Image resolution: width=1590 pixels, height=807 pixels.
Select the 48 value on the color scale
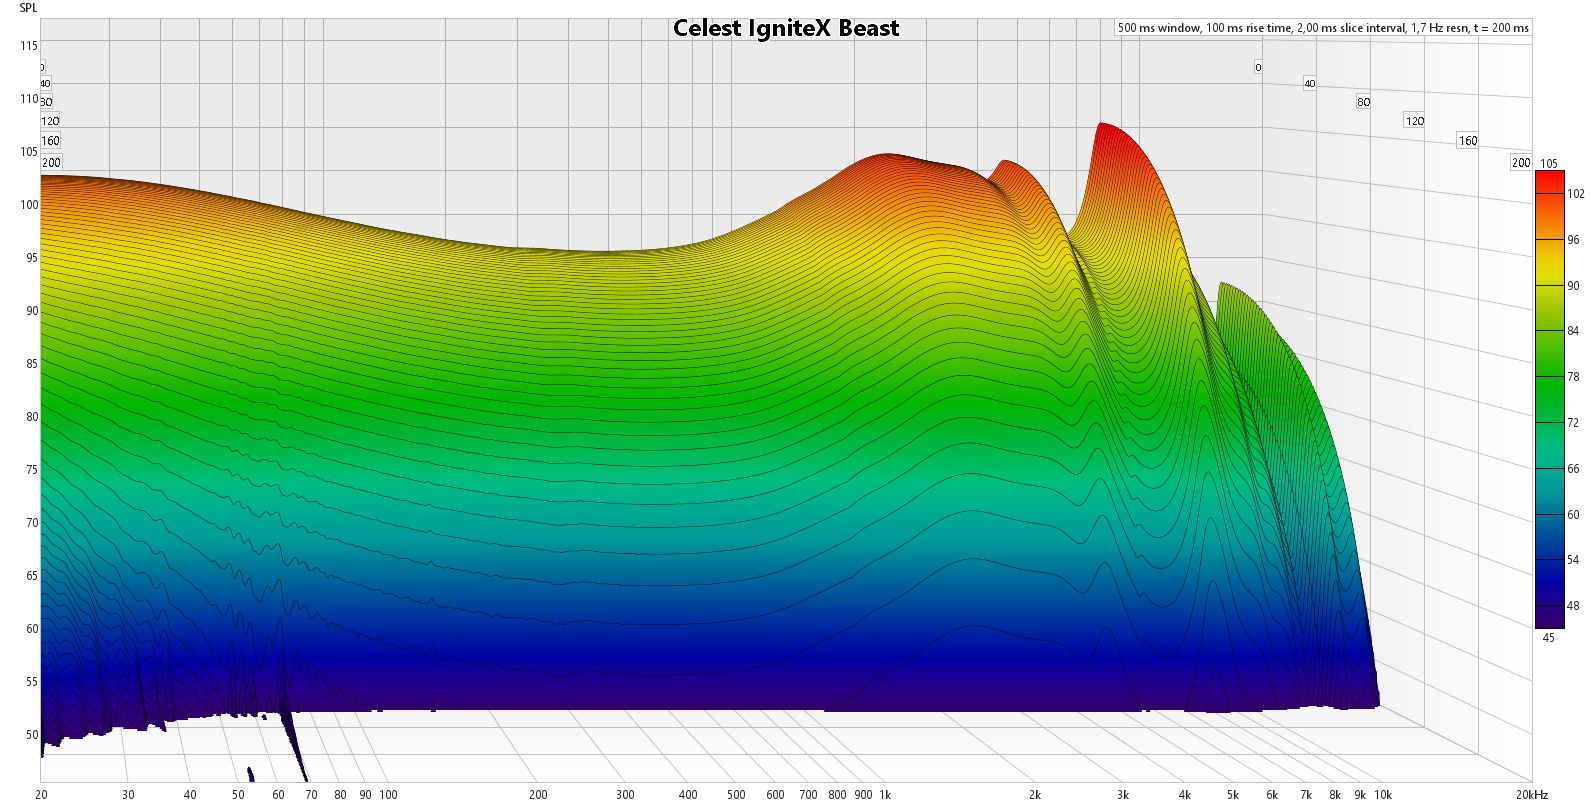coord(1574,606)
